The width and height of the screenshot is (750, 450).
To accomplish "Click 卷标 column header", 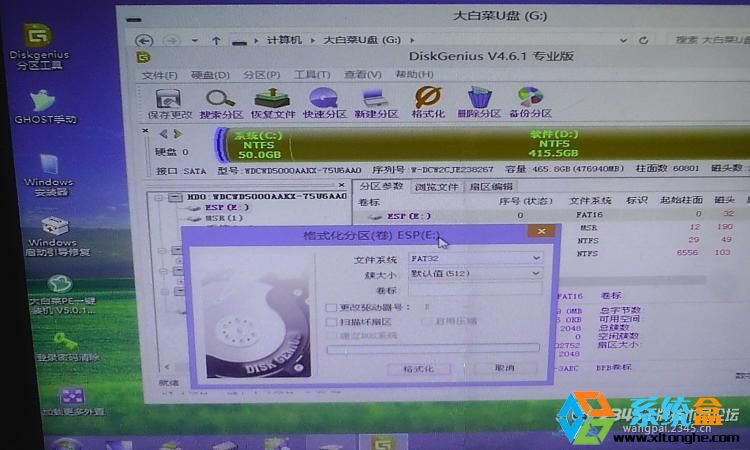I will point(369,202).
